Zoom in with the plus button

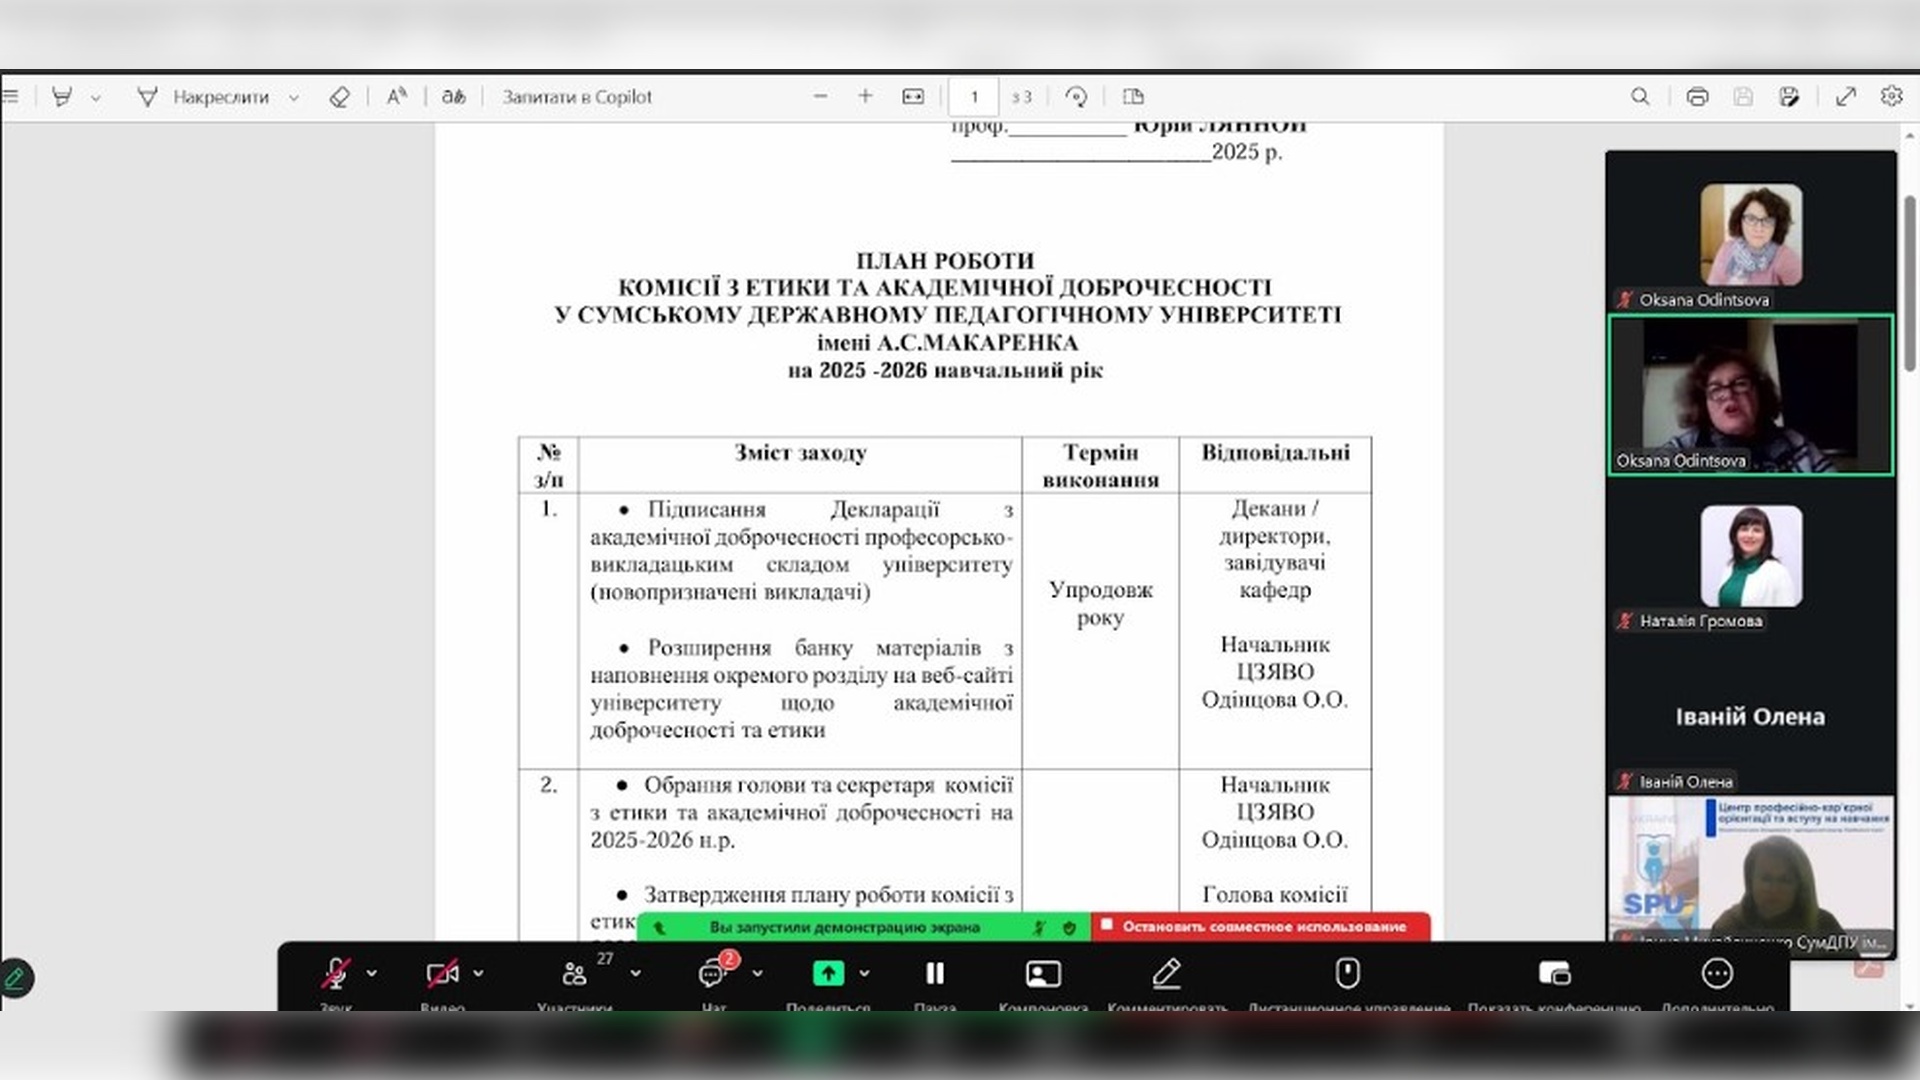865,97
